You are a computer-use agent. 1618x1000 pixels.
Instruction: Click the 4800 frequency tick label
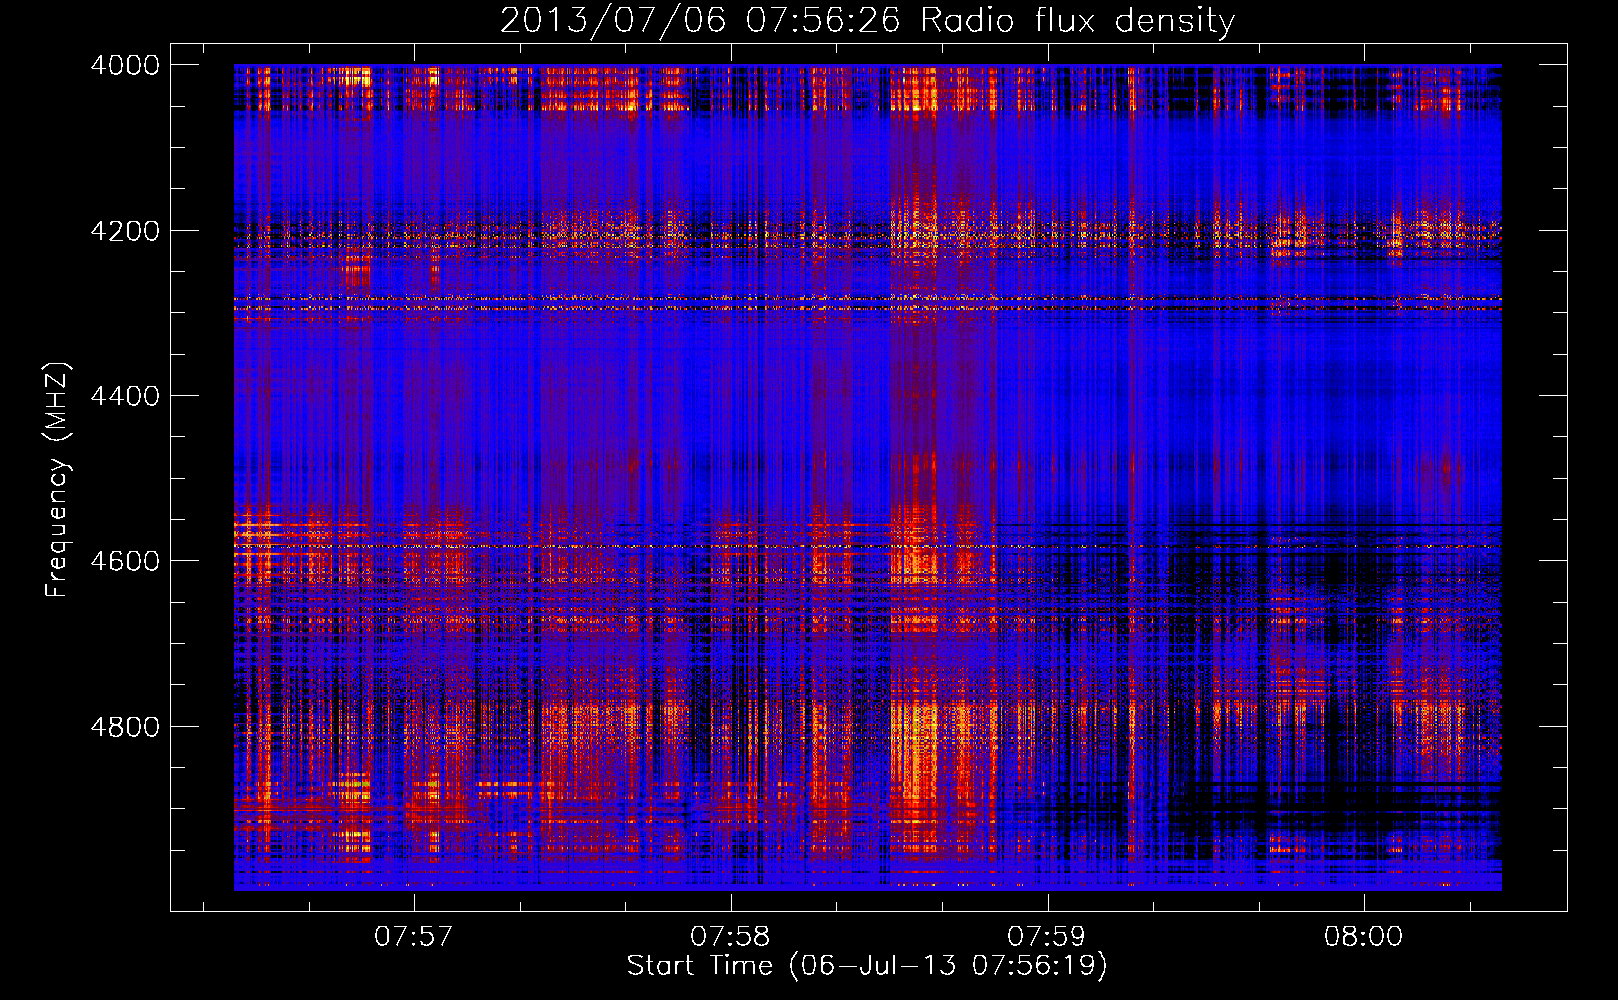click(x=125, y=727)
